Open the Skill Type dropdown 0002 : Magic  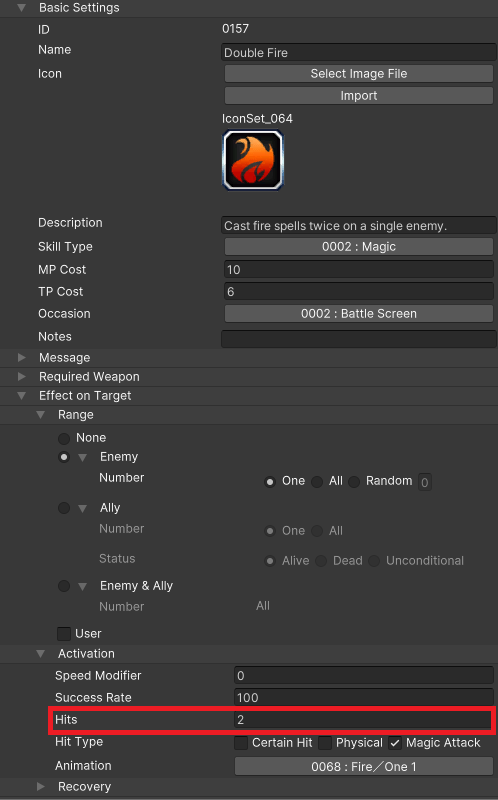(359, 247)
